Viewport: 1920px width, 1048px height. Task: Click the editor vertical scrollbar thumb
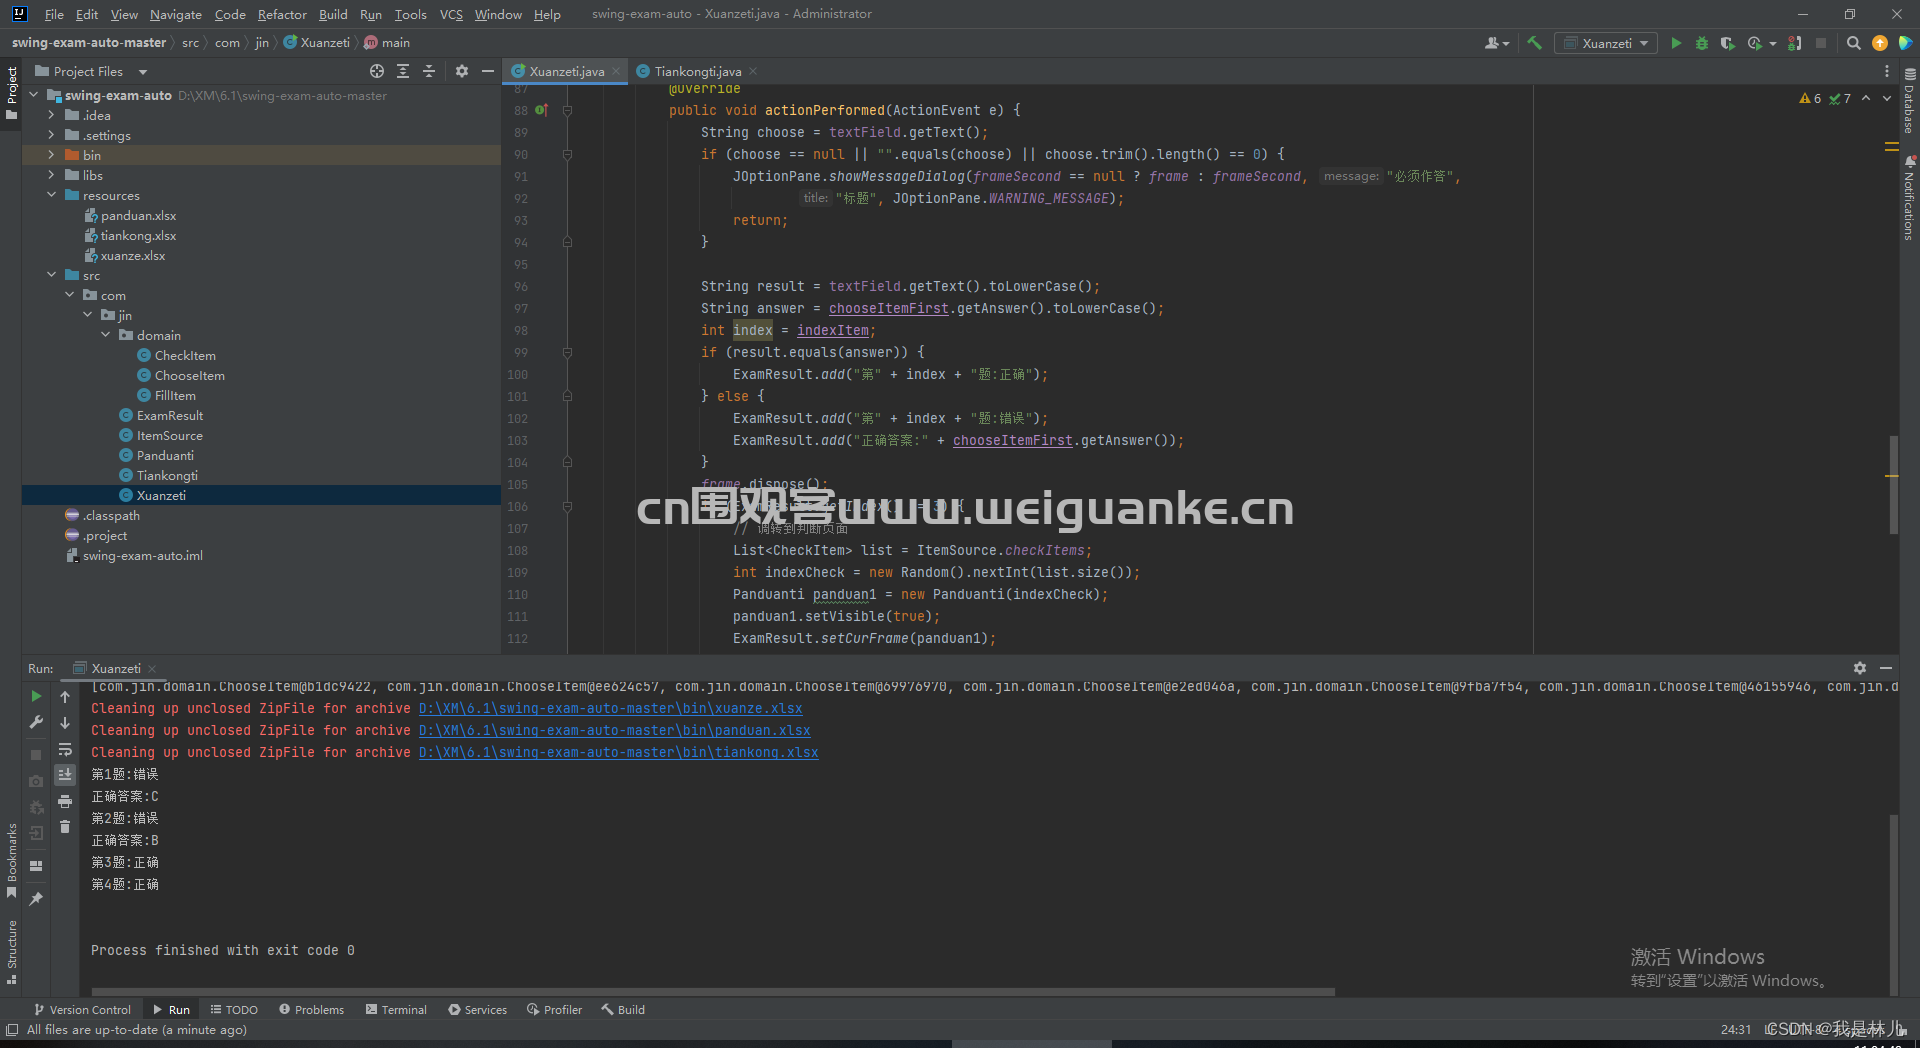click(x=1893, y=485)
